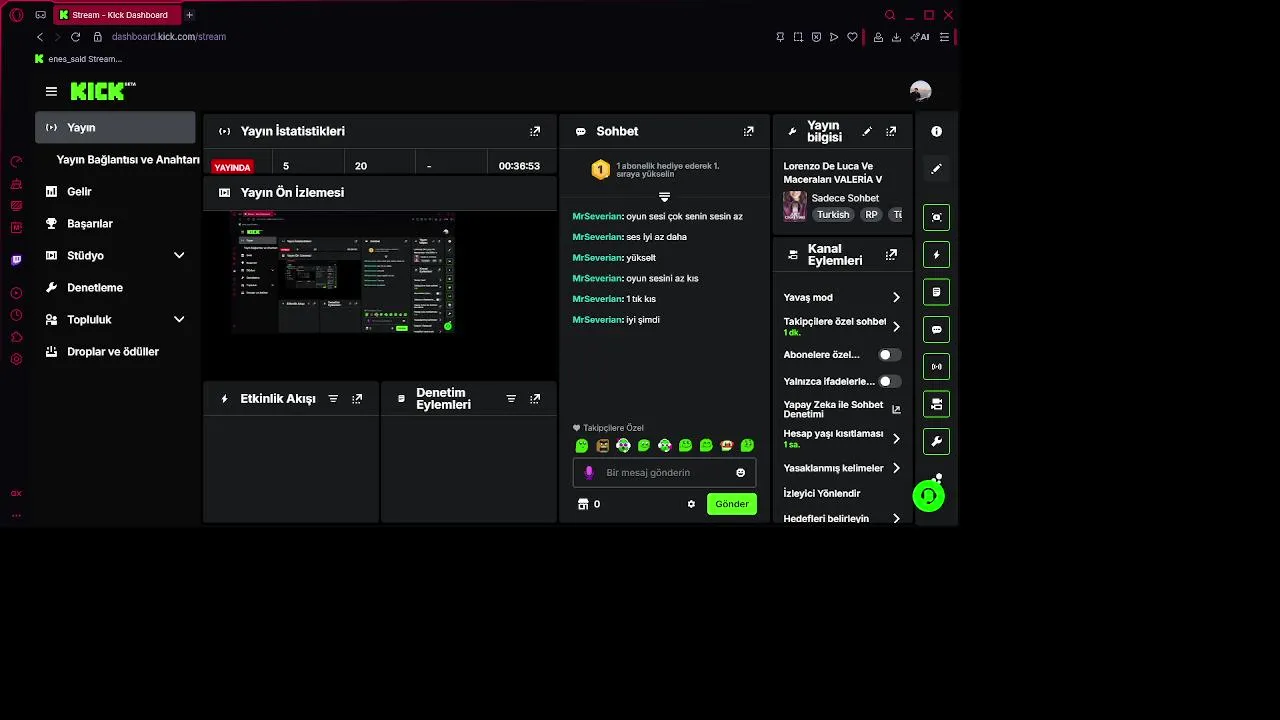The image size is (1280, 720).
Task: Open Yasaklanmış kelimeler options chevron
Action: tap(896, 468)
